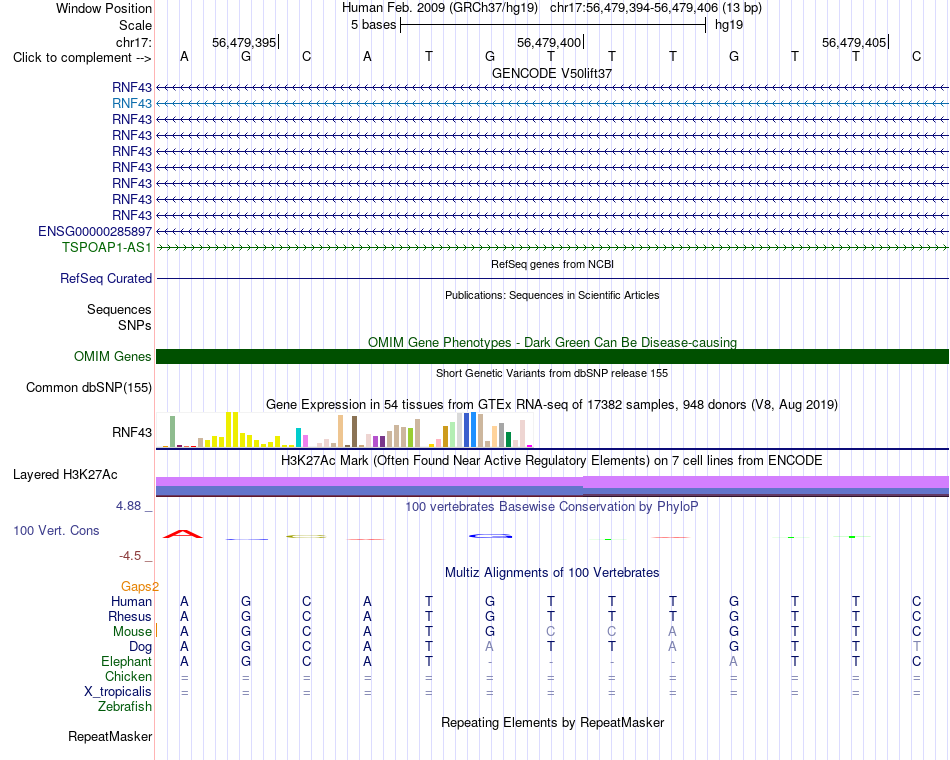Click the RNF43 label beside GTEx chart
The height and width of the screenshot is (760, 950).
pos(131,432)
